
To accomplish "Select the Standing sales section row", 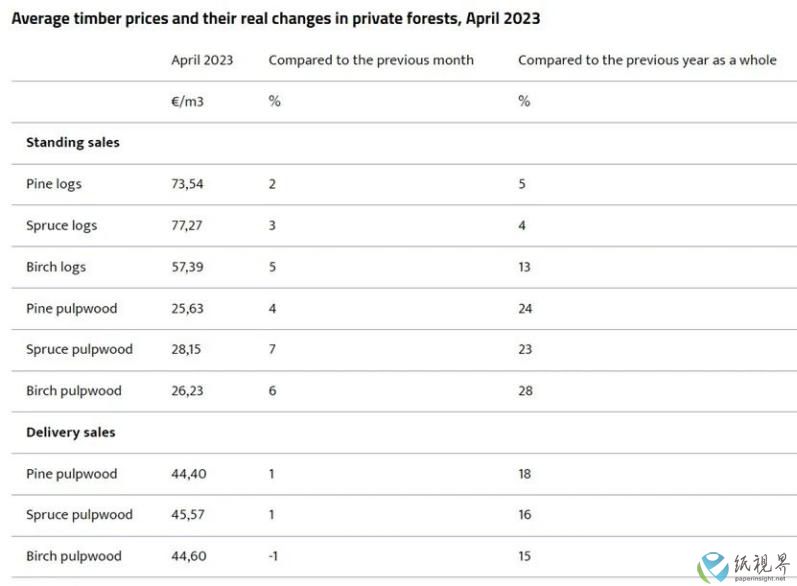I will pos(404,143).
